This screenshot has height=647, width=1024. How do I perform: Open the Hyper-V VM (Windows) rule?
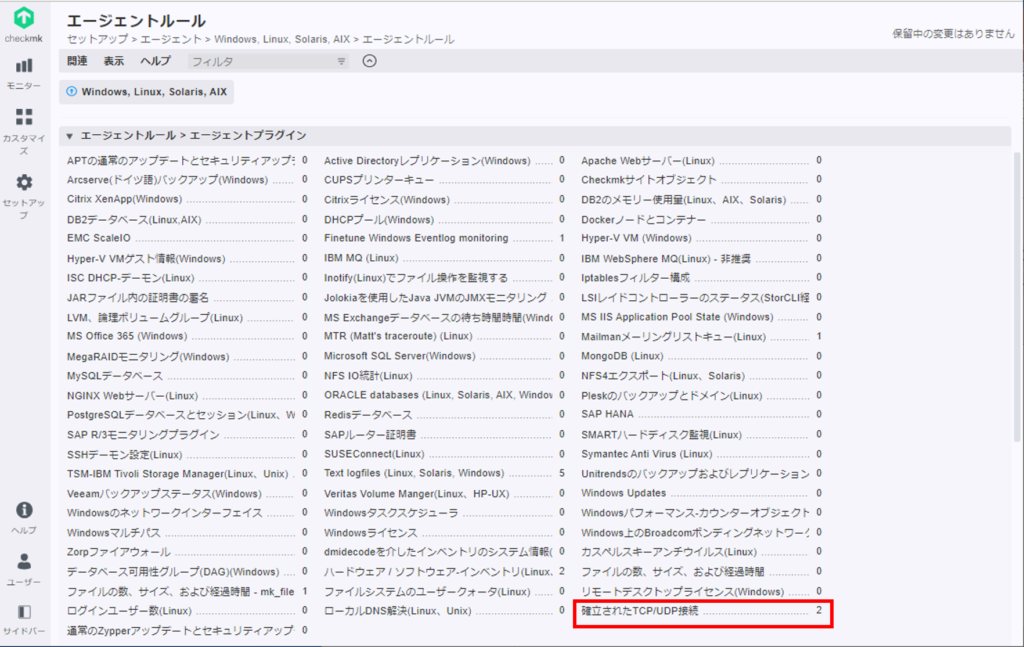636,238
